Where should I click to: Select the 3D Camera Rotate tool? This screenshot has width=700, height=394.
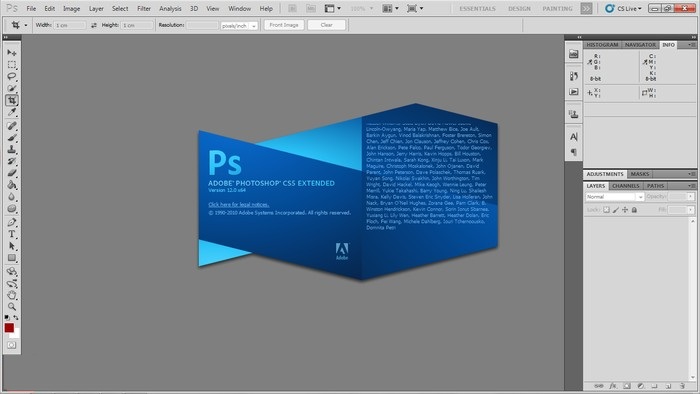pyautogui.click(x=12, y=283)
